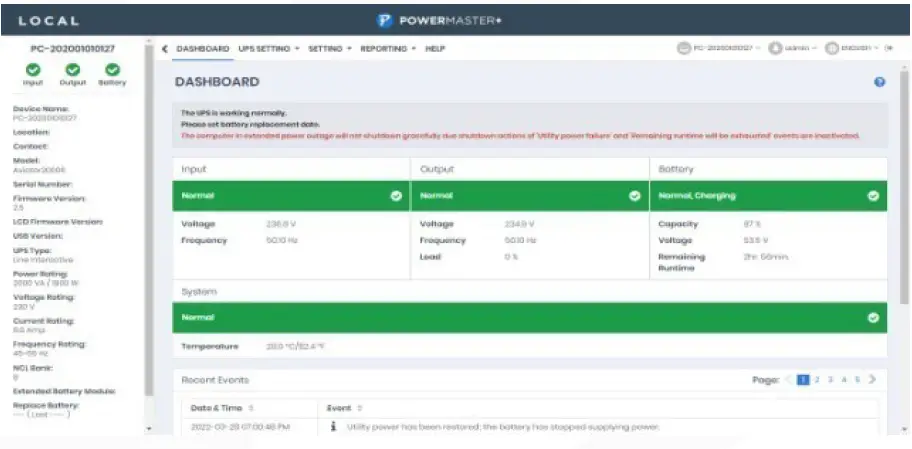Click the sidebar vertical scrollbar
Screen dimensions: 912x449
[148, 221]
